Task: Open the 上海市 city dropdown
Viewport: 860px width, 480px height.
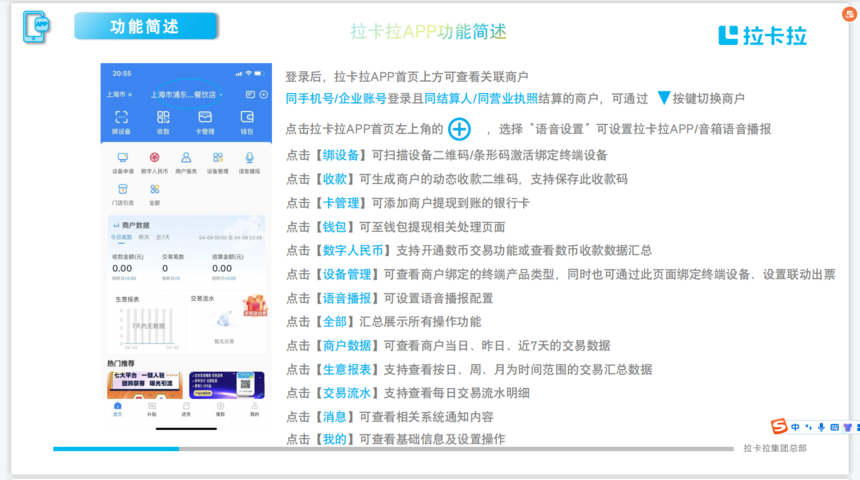Action: coord(119,95)
